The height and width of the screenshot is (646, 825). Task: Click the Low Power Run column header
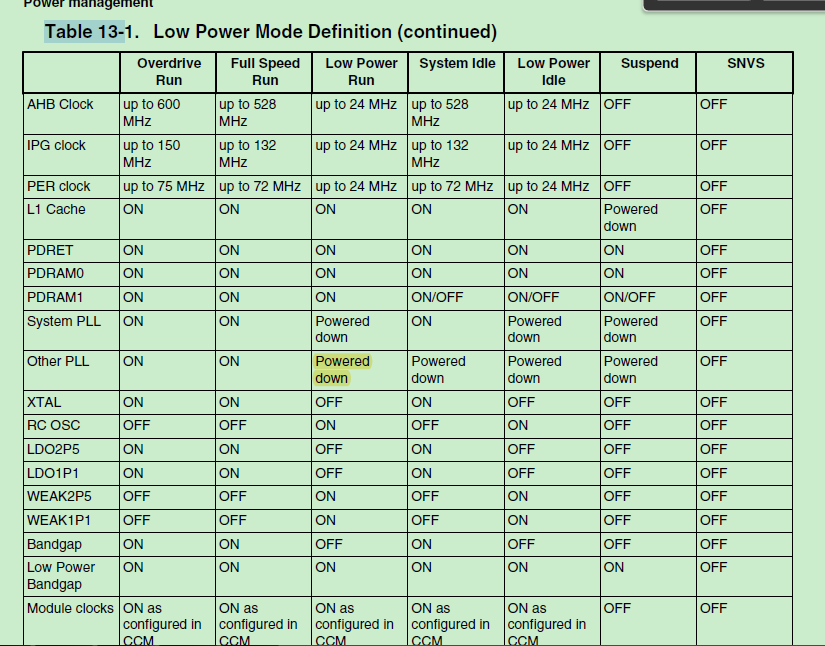pos(360,72)
